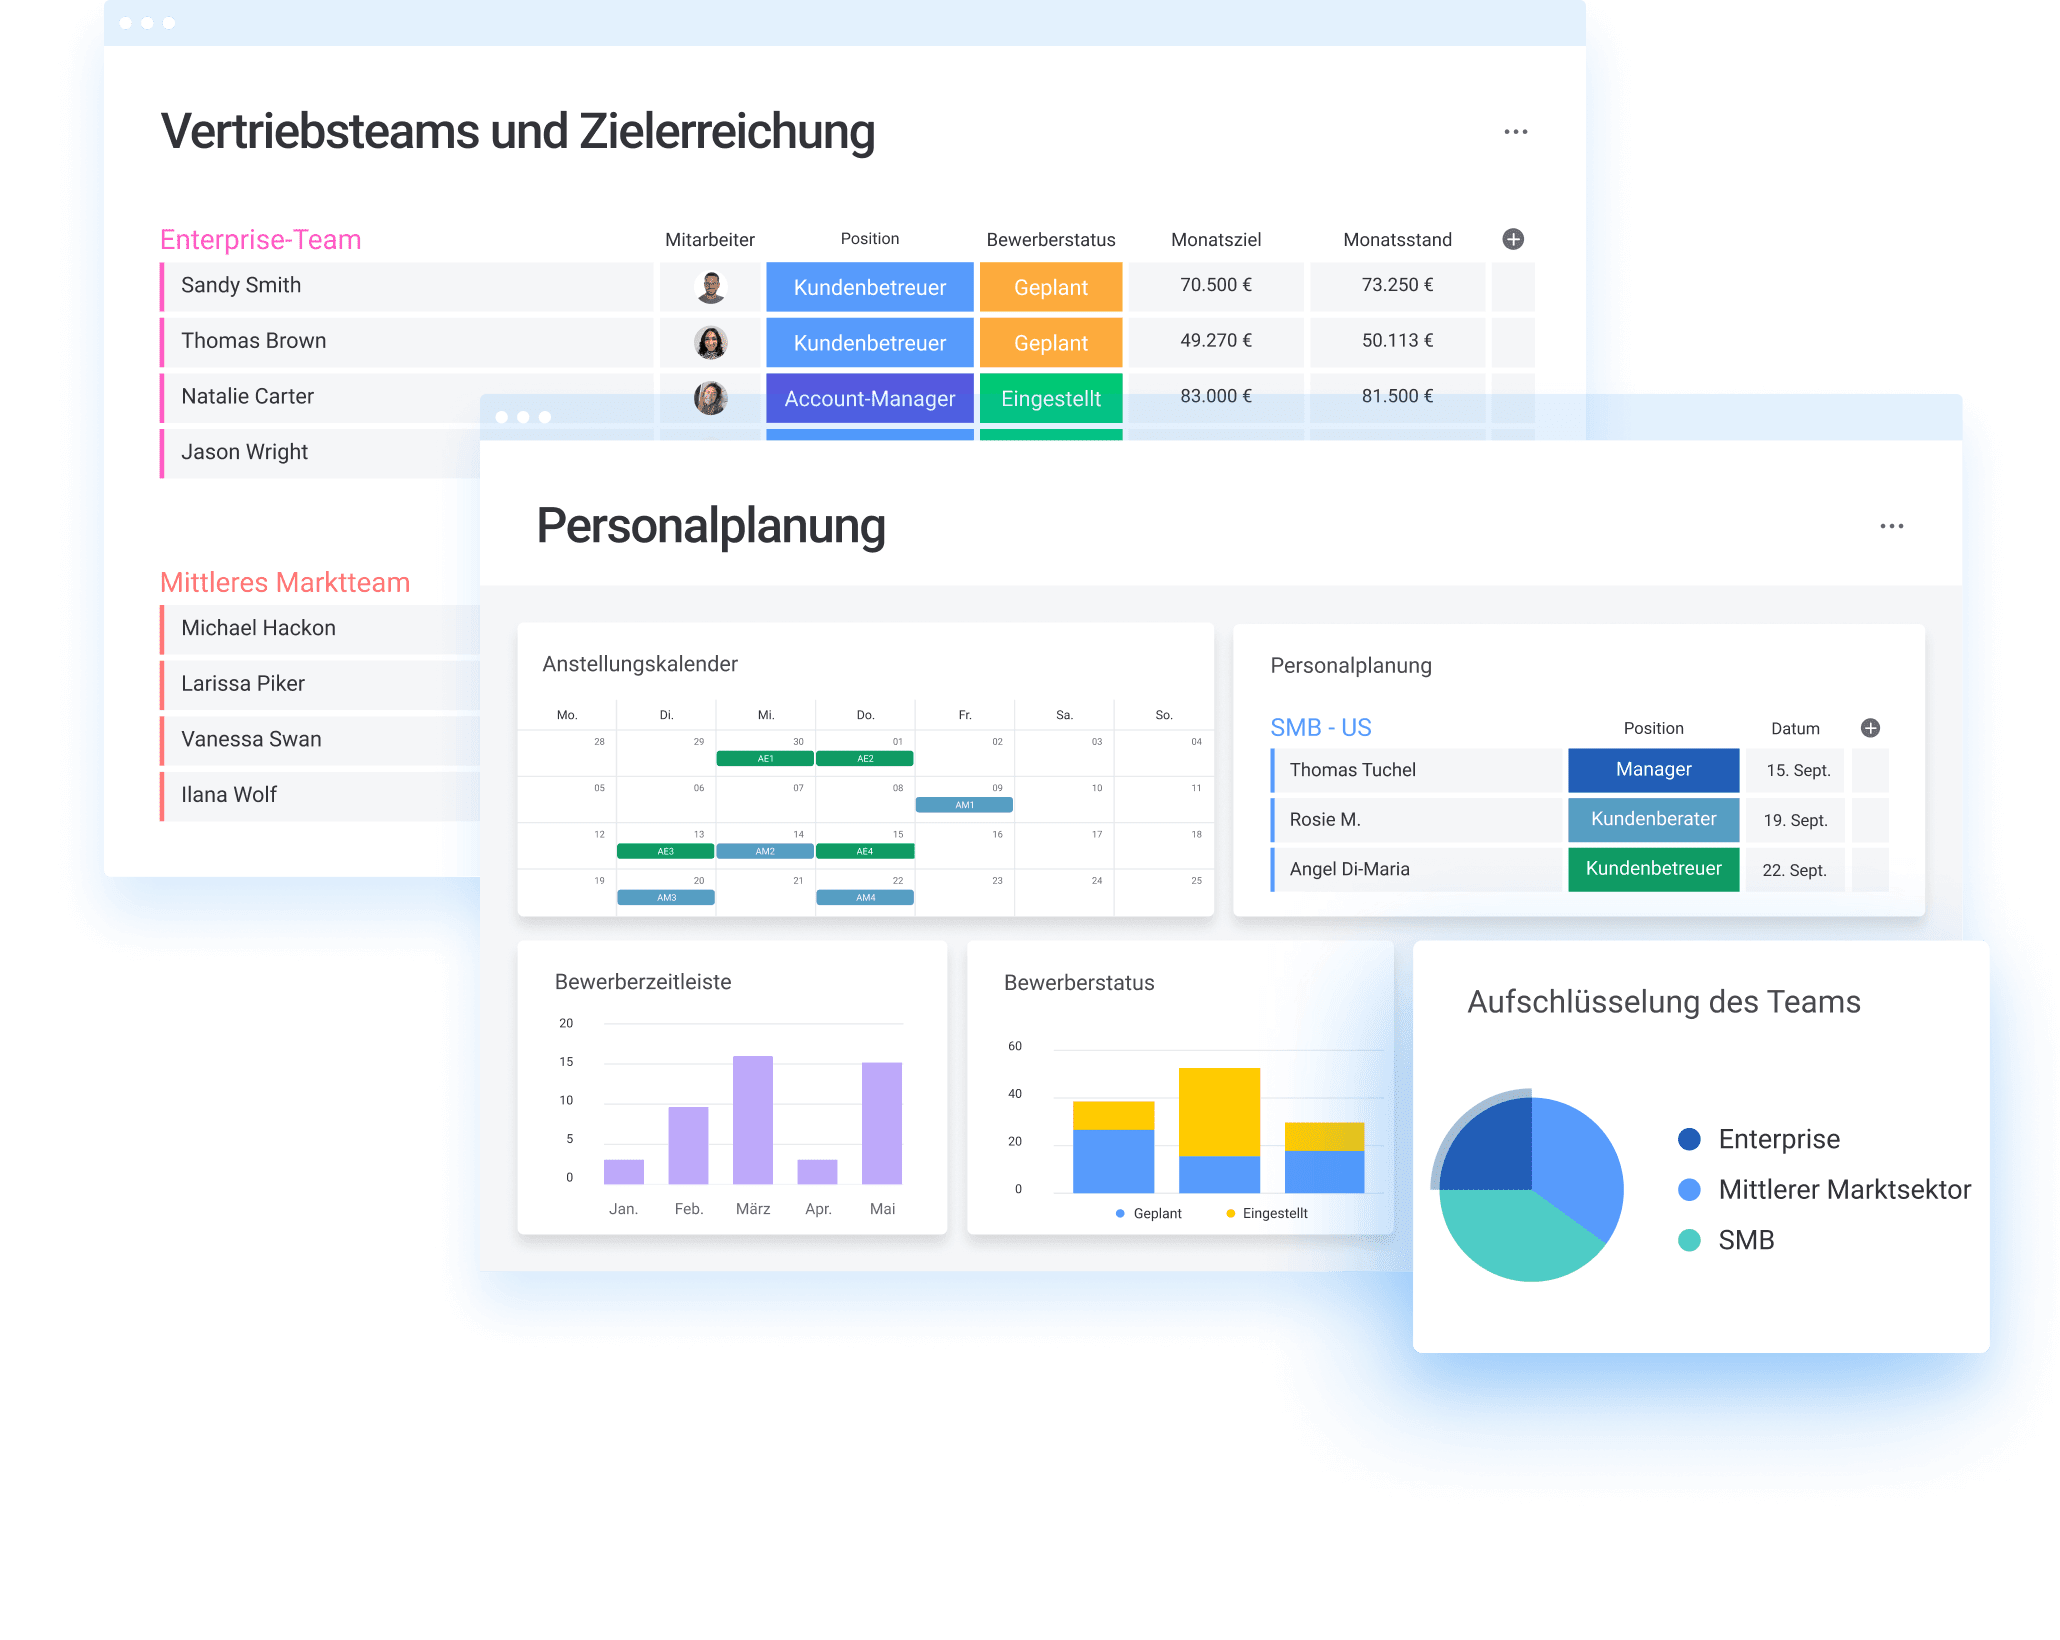Screen dimensions: 2060x1640
Task: Open the Rosie M. row
Action: point(1416,819)
